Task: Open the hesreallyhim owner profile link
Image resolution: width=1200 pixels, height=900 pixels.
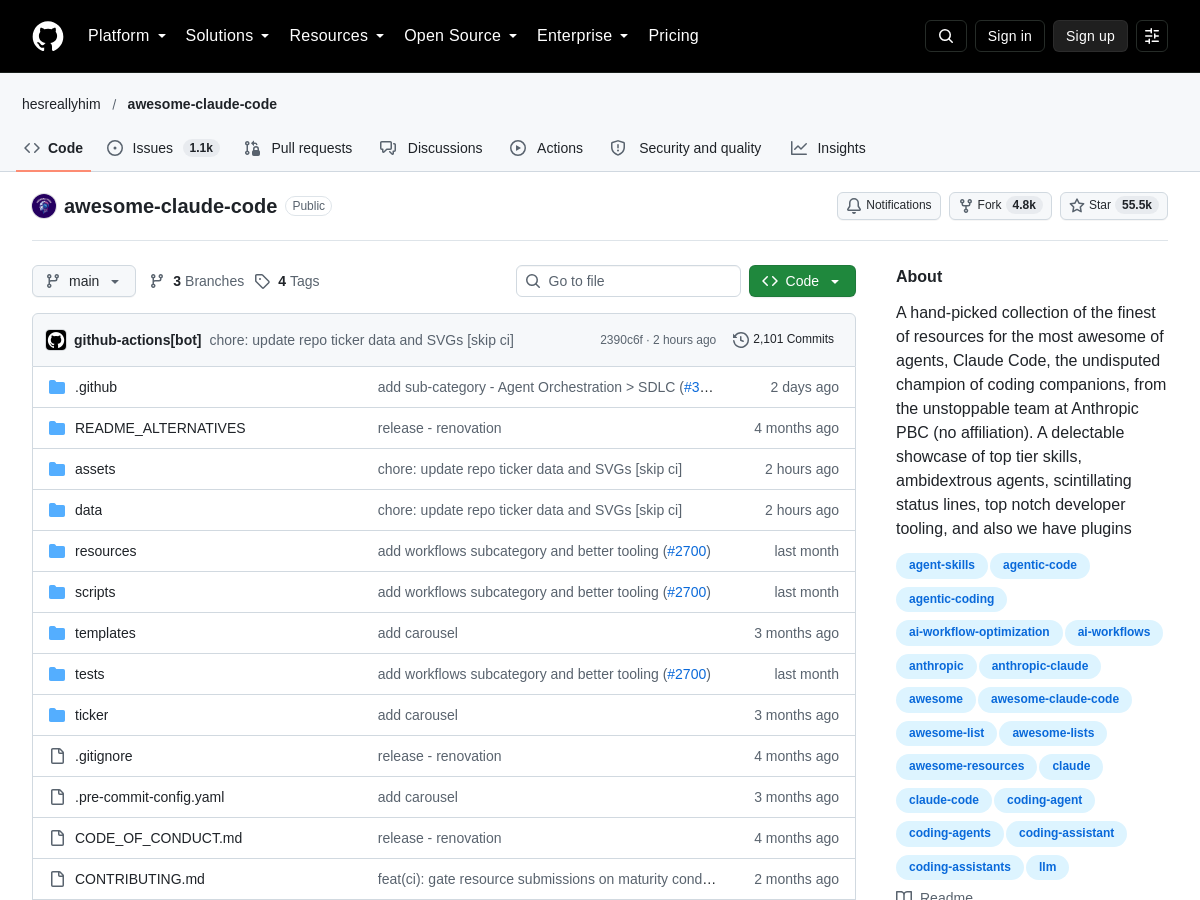Action: click(x=61, y=104)
